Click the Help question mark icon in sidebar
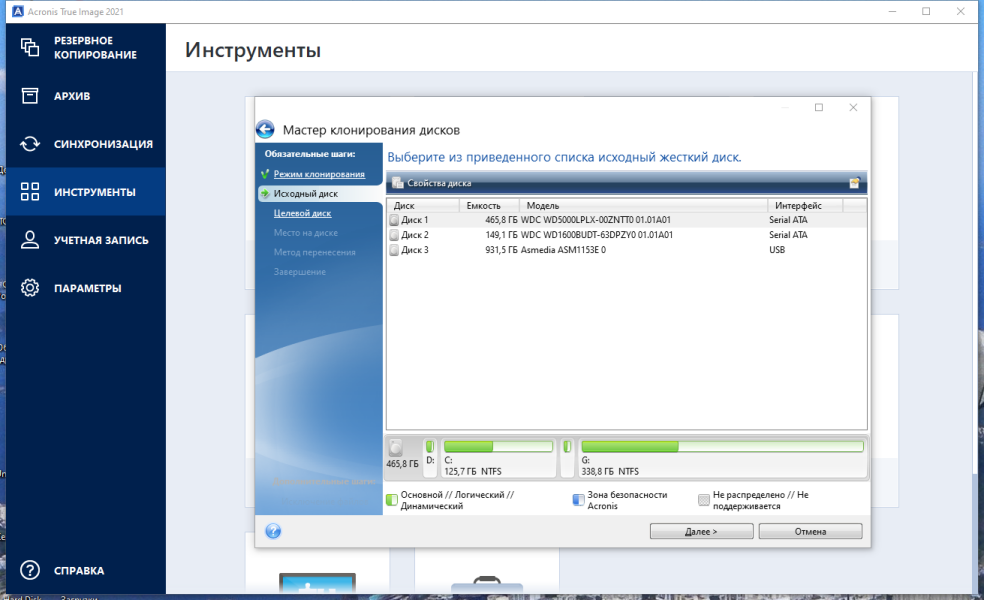Screen dimensions: 984x600 pyautogui.click(x=29, y=570)
